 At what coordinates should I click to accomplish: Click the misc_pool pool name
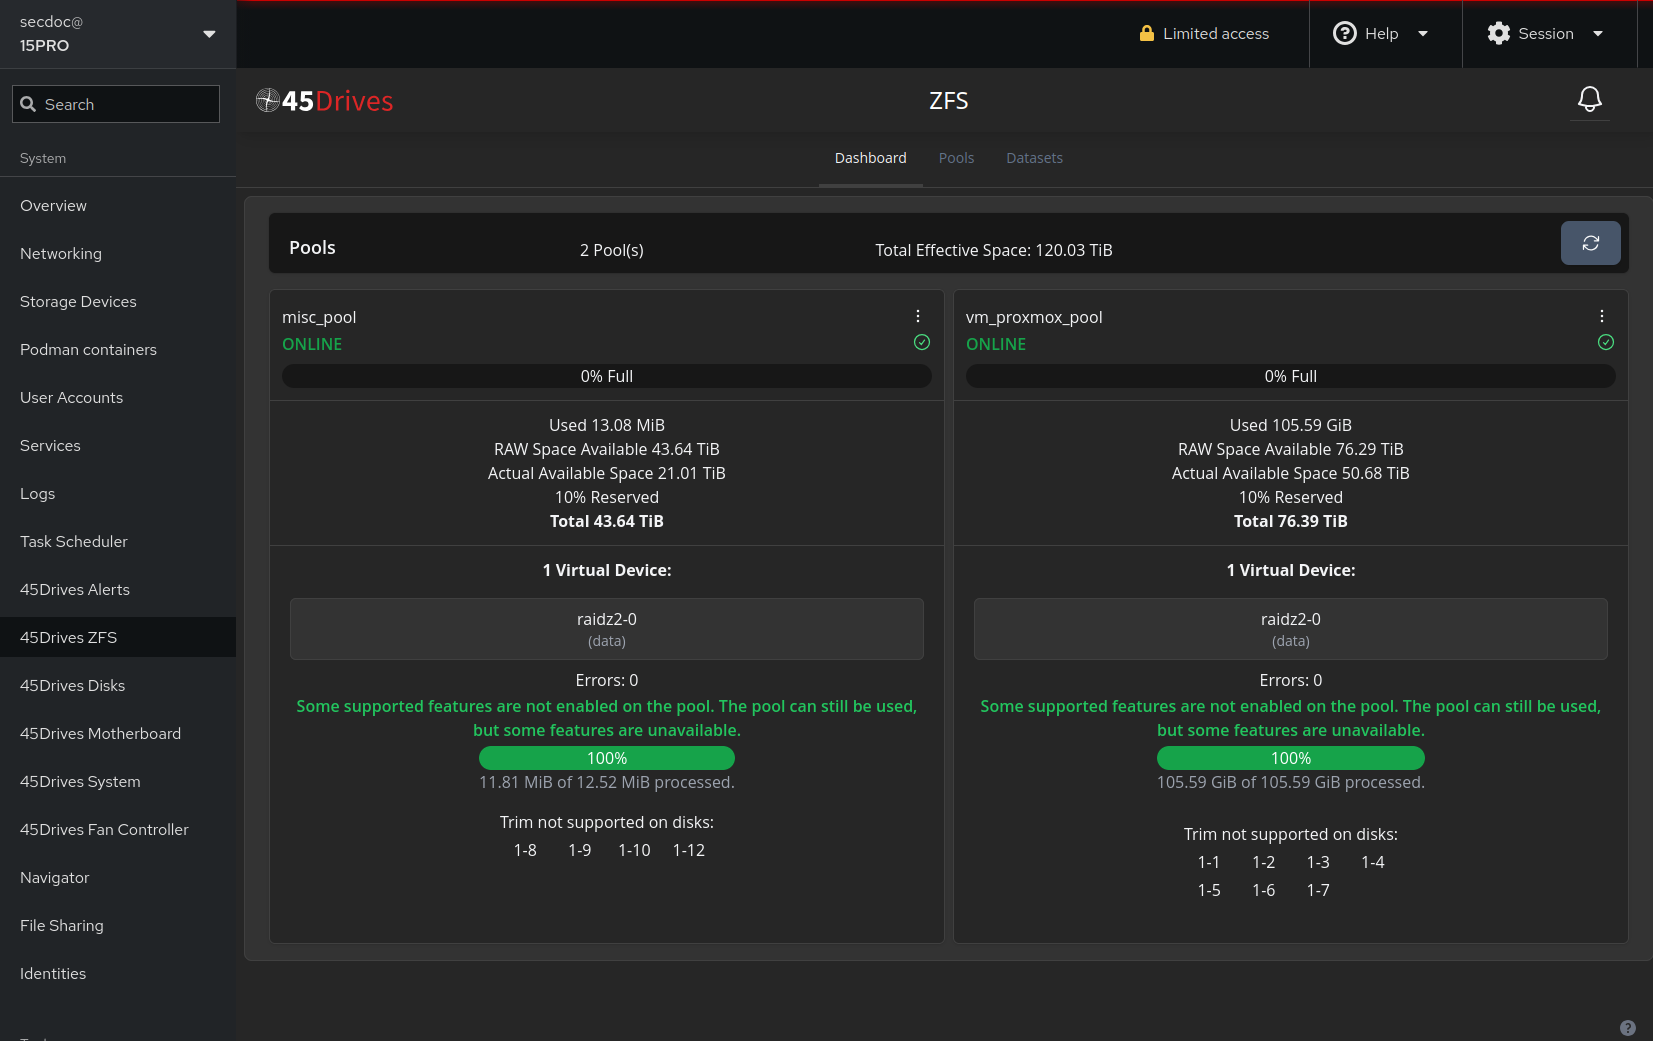pyautogui.click(x=319, y=317)
